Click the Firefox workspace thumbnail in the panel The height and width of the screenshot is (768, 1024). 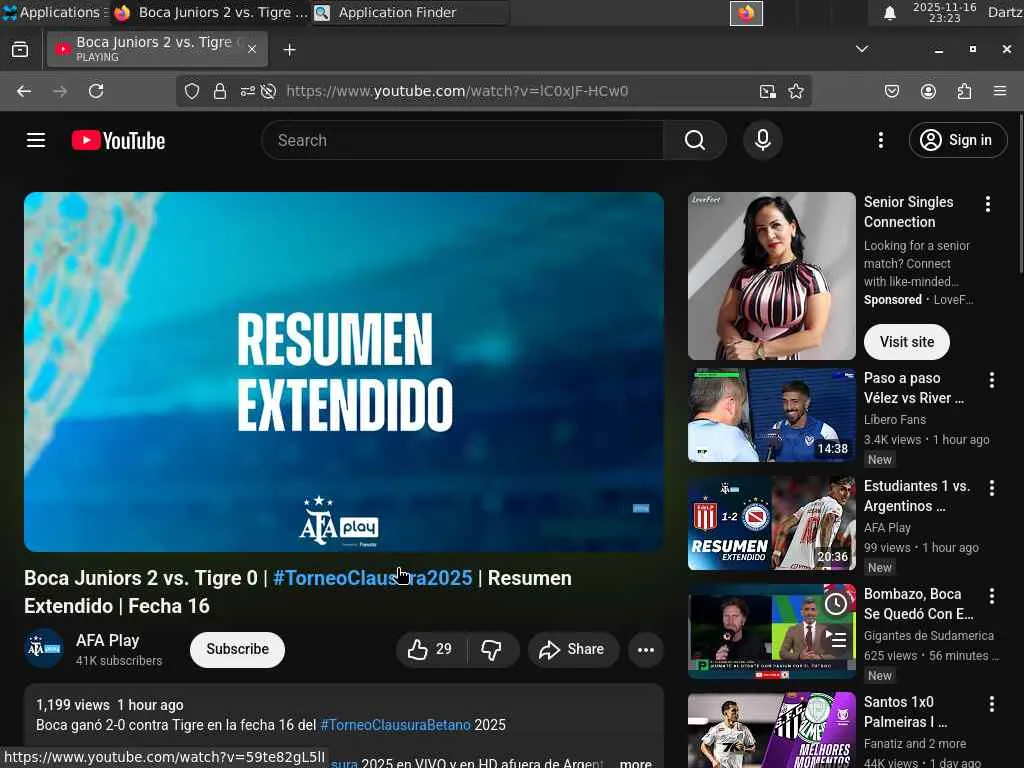click(x=746, y=13)
